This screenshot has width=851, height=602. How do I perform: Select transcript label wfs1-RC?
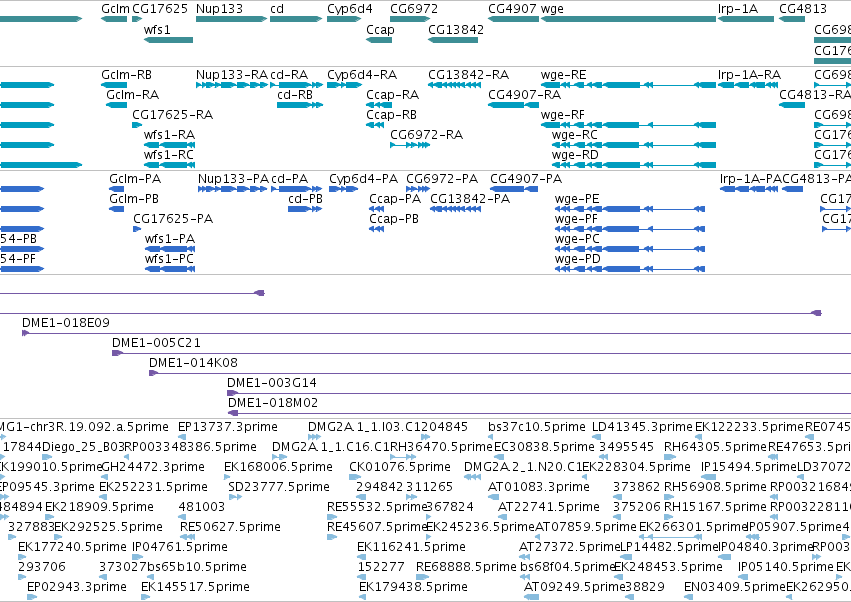169,155
